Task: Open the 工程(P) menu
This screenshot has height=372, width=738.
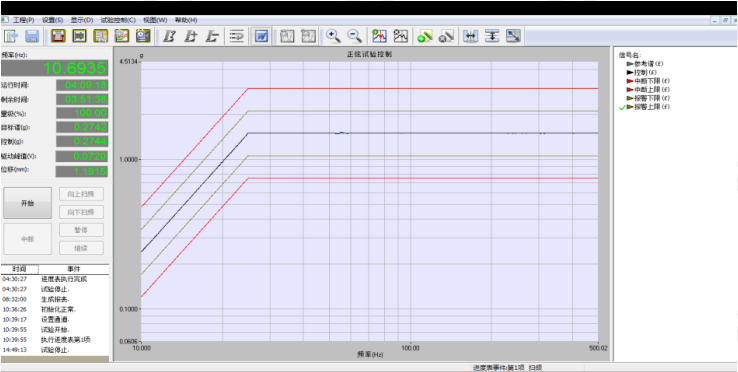Action: tap(24, 20)
